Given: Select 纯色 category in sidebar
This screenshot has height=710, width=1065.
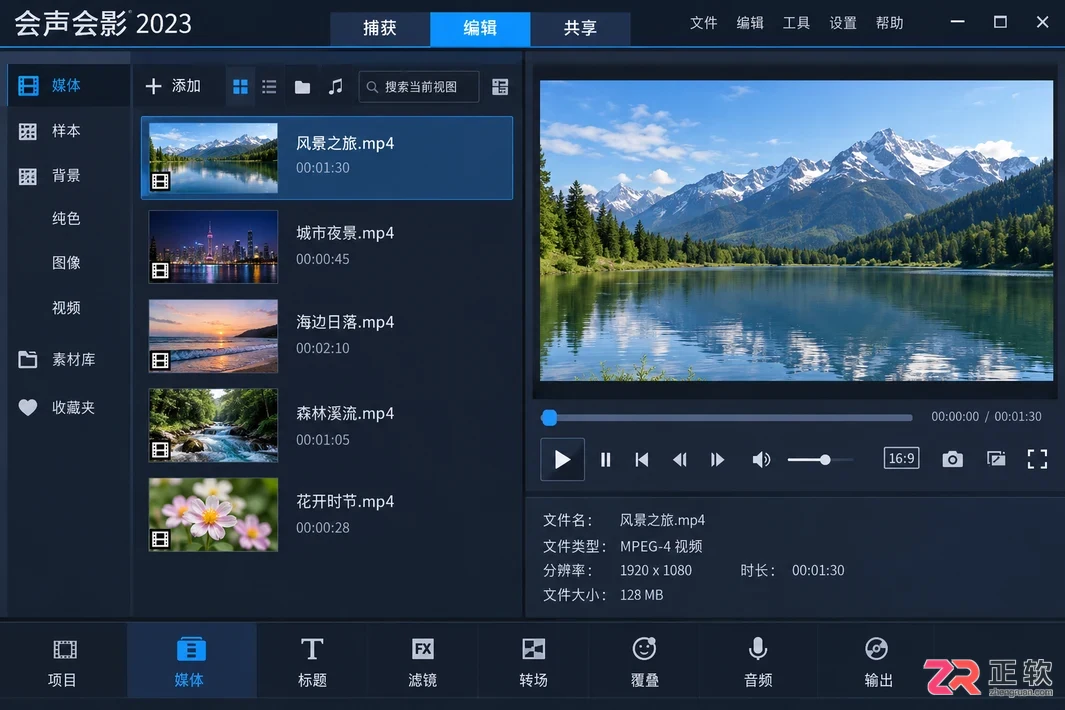Looking at the screenshot, I should (66, 218).
